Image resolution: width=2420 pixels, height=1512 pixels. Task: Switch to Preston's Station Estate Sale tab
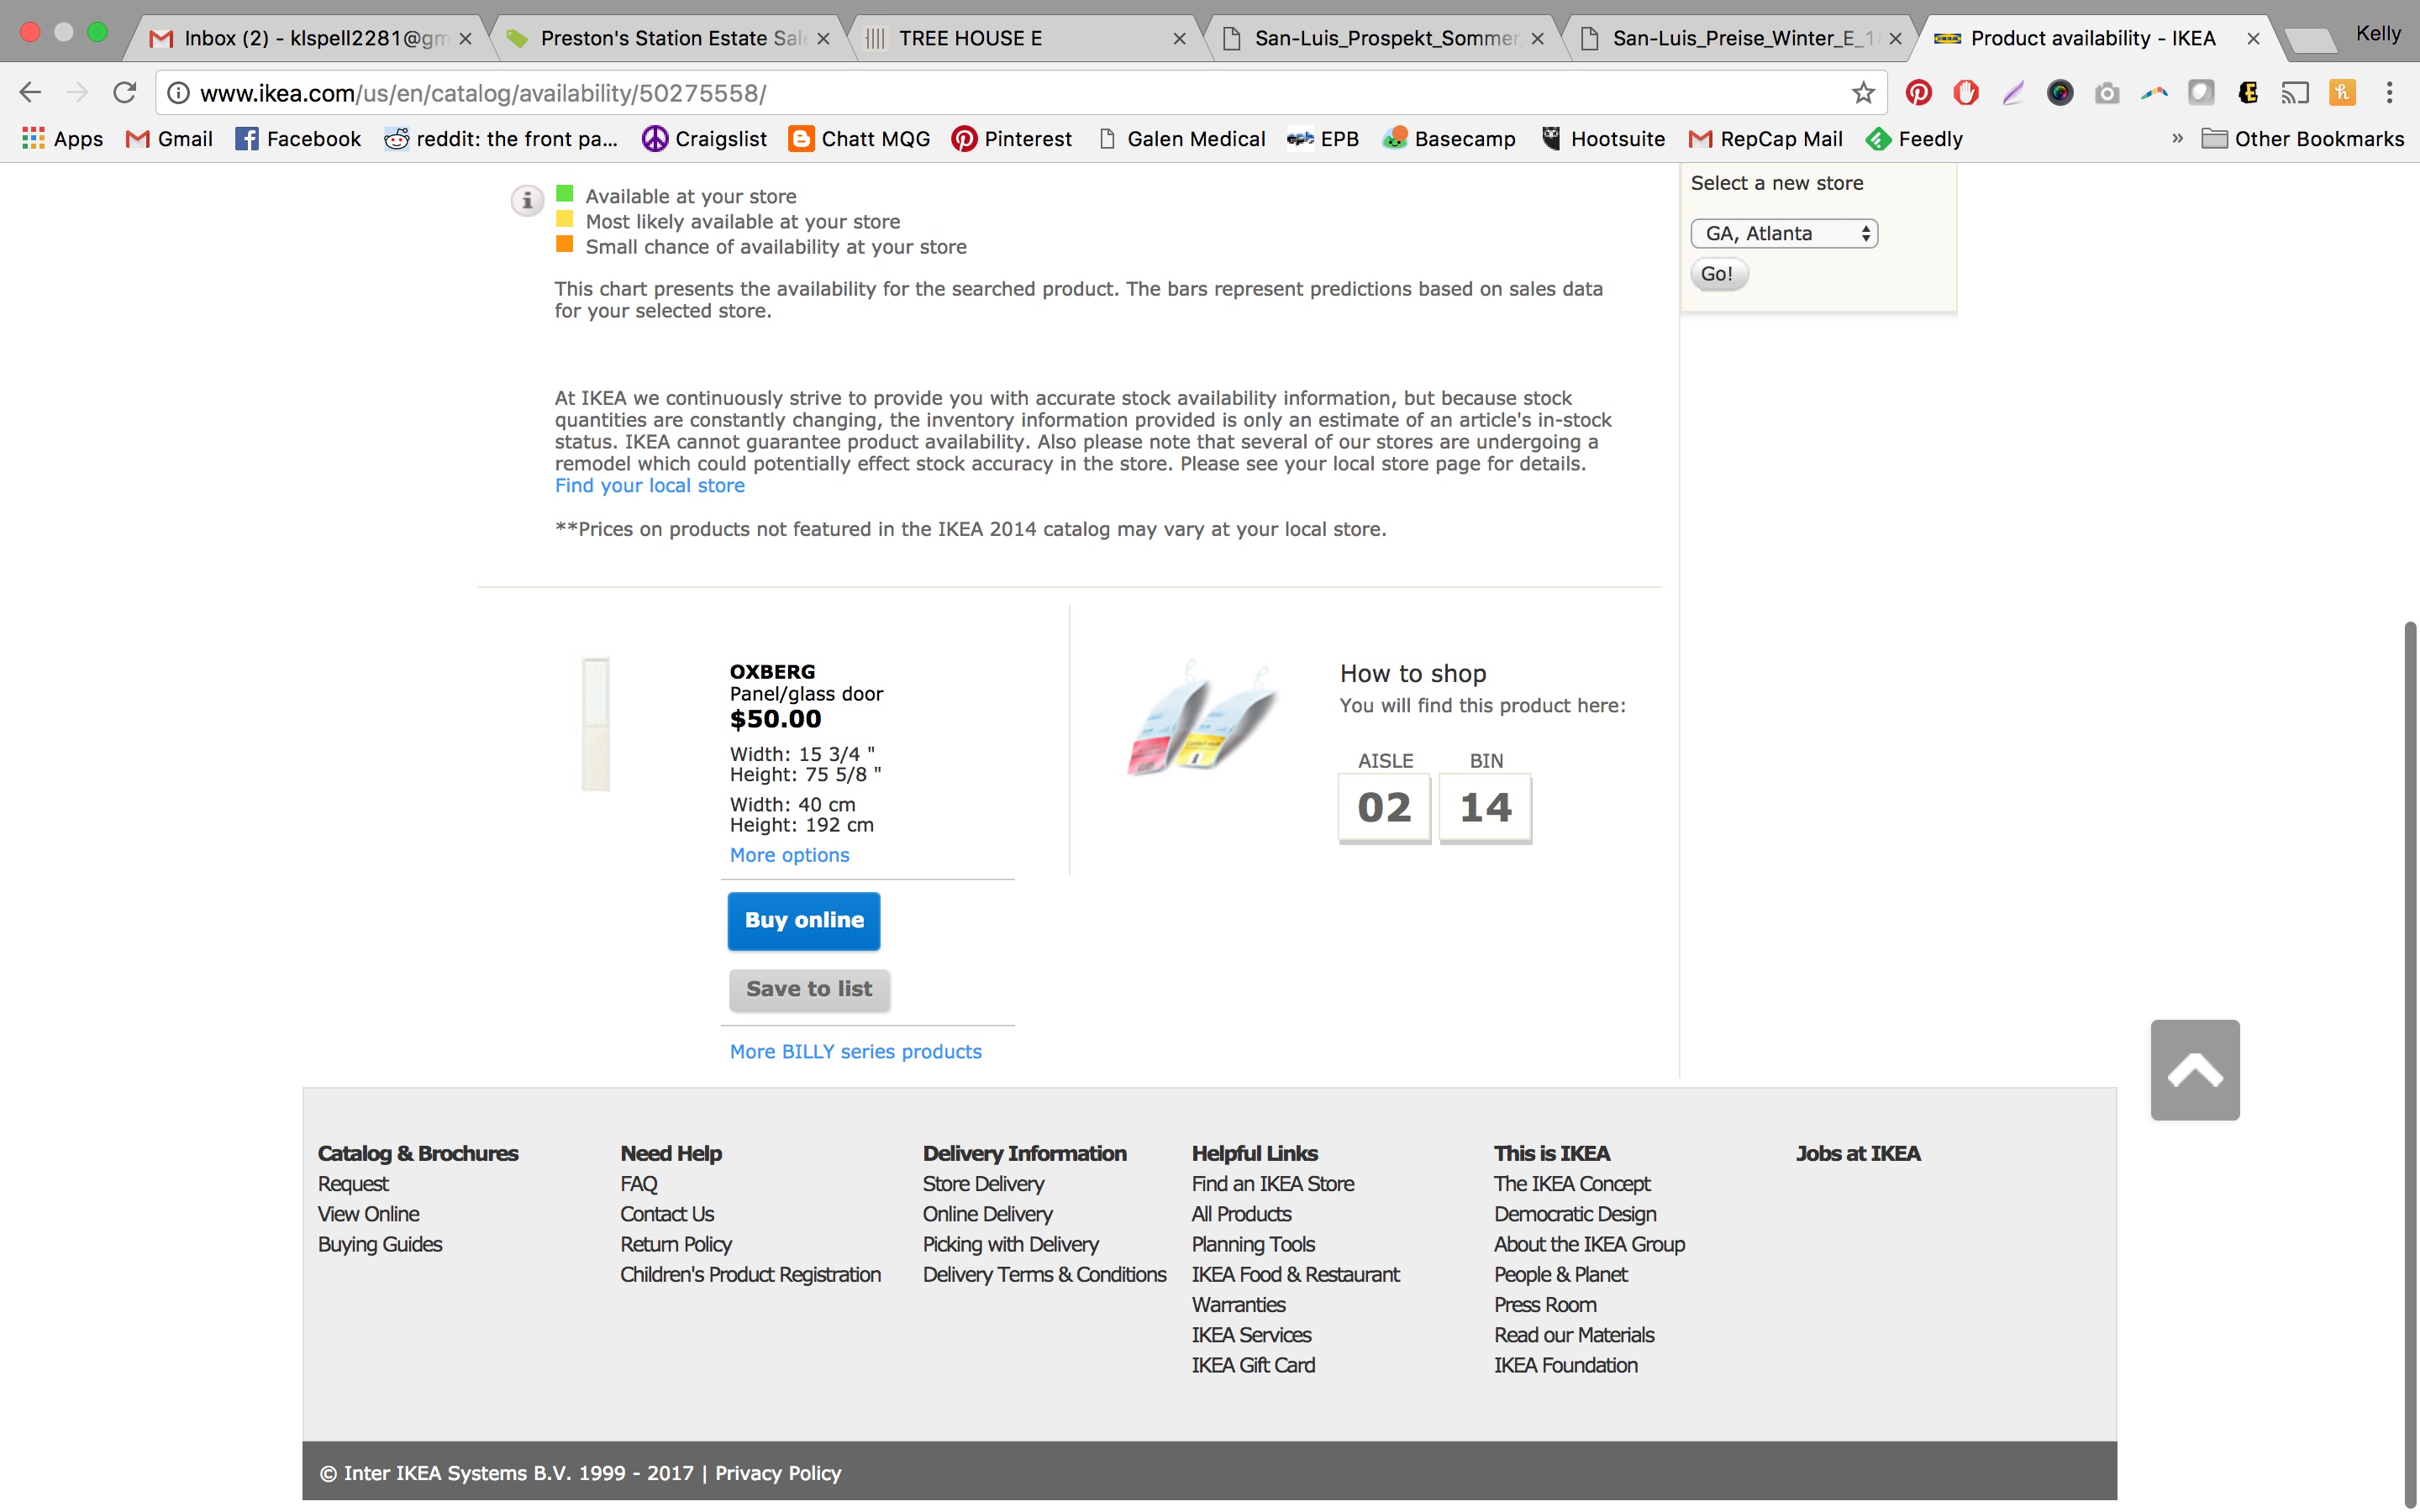click(x=670, y=38)
